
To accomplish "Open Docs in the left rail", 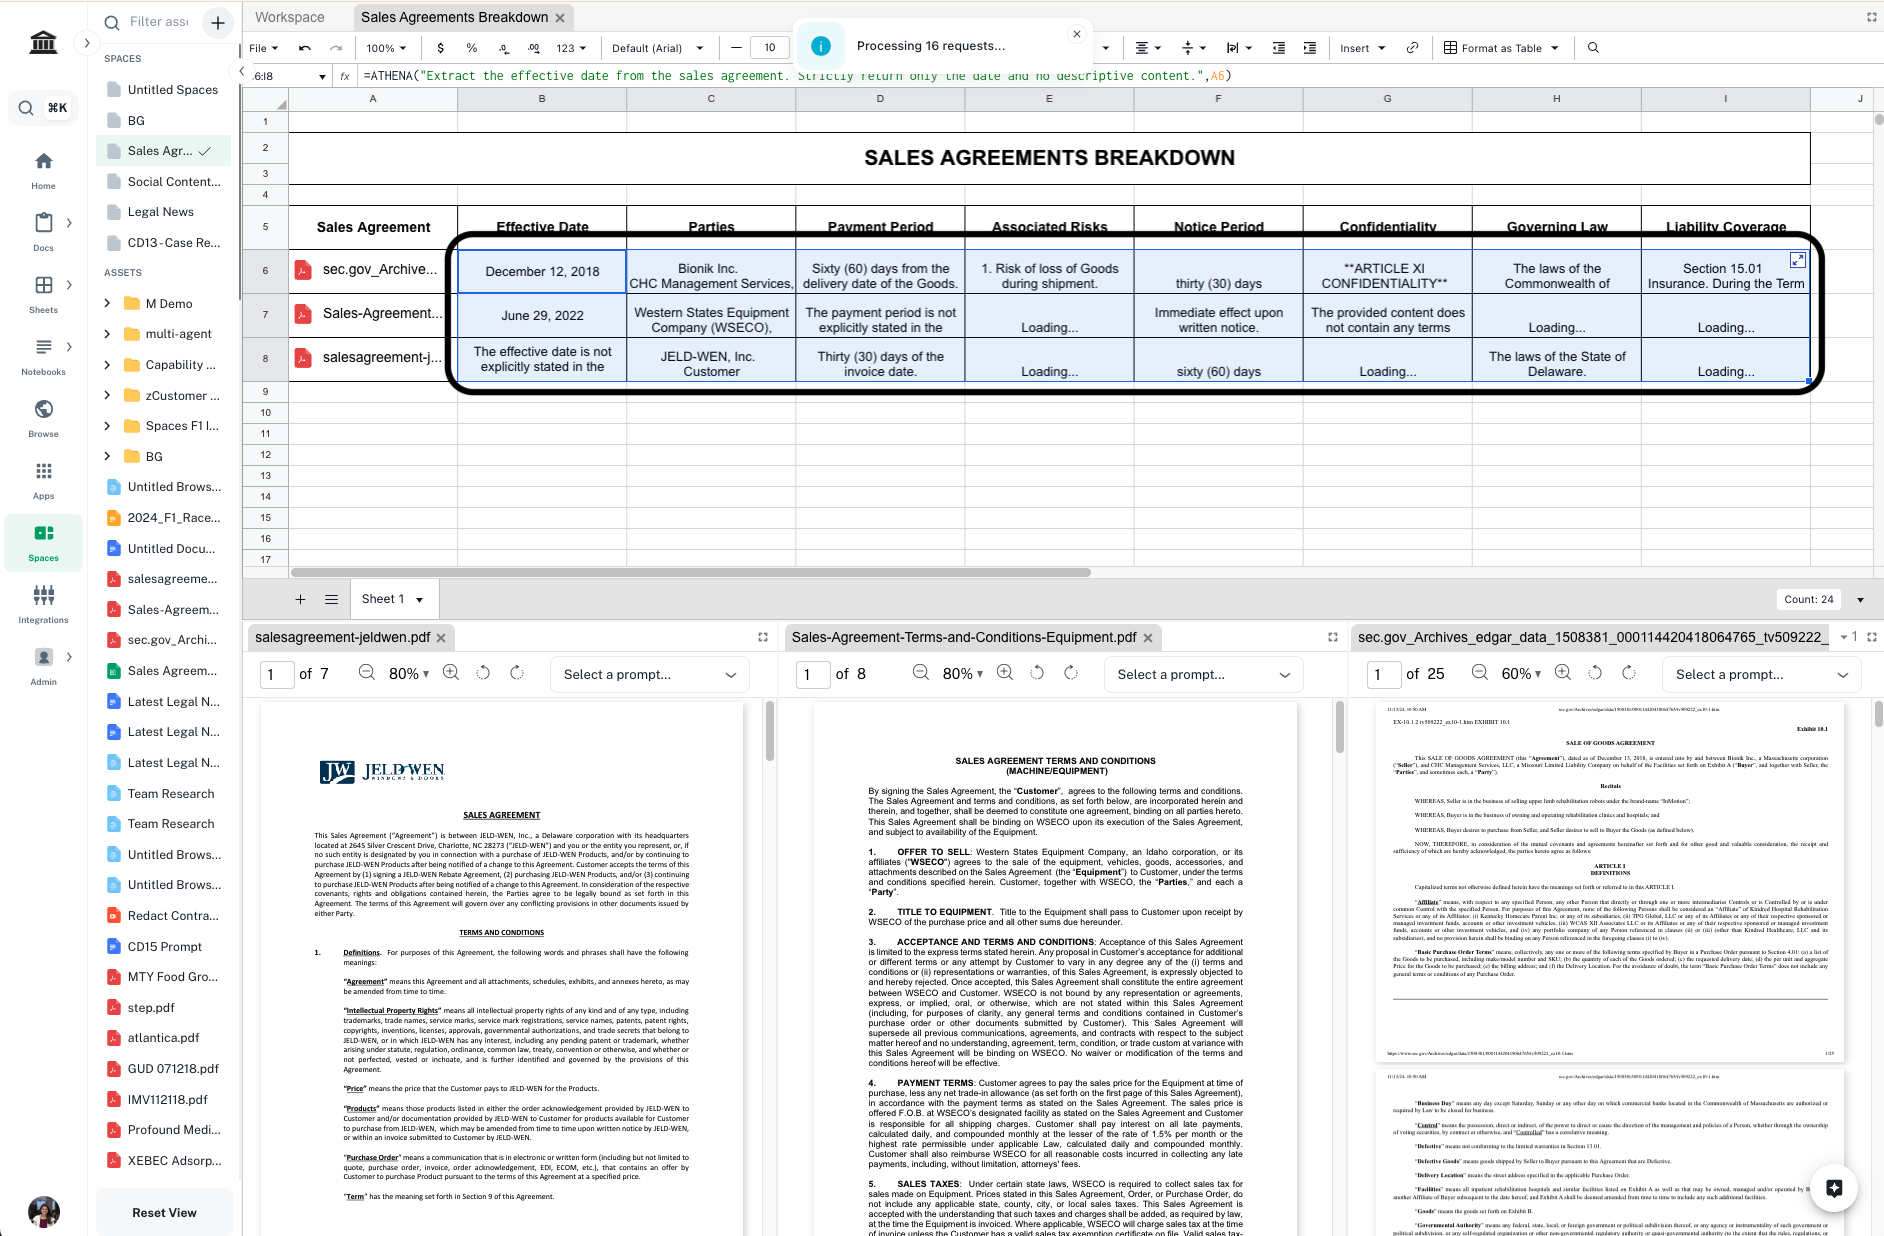I will pyautogui.click(x=43, y=231).
